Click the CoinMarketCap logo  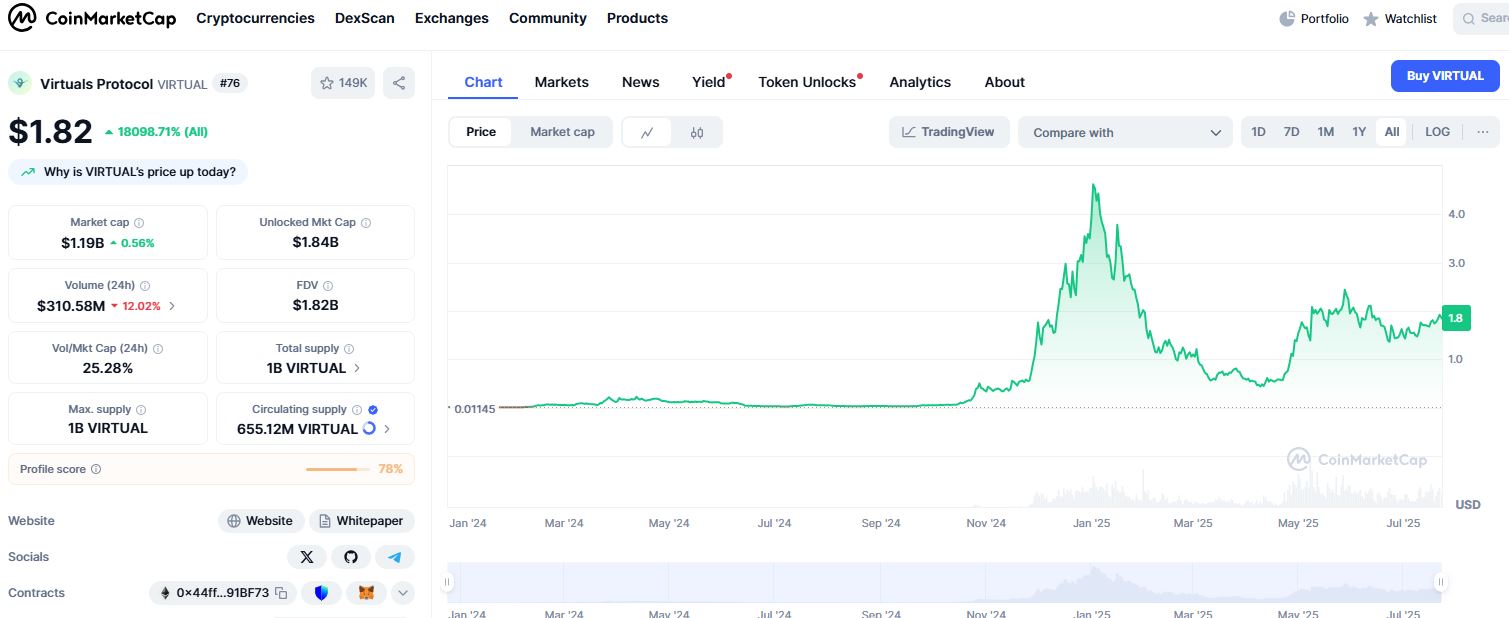(x=92, y=18)
